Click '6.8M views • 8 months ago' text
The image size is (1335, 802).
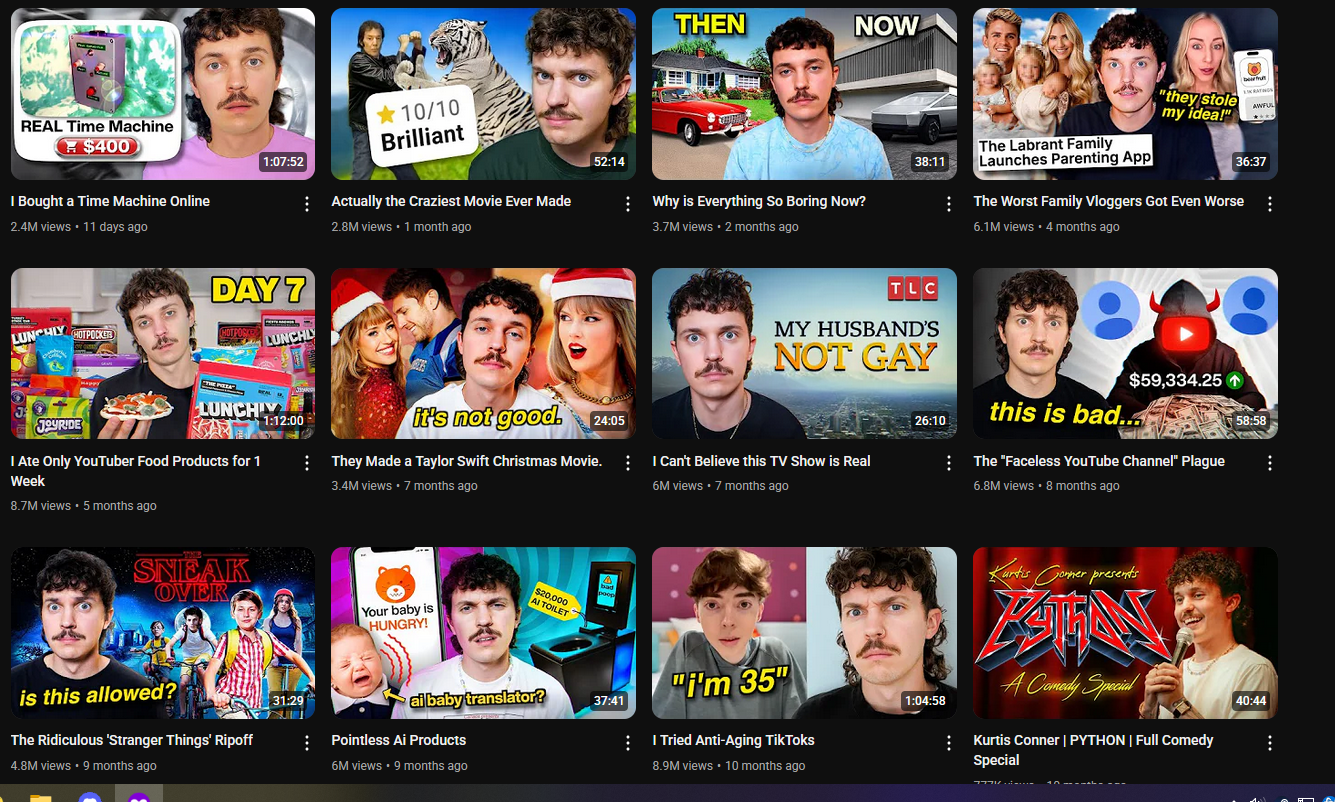coord(1047,486)
